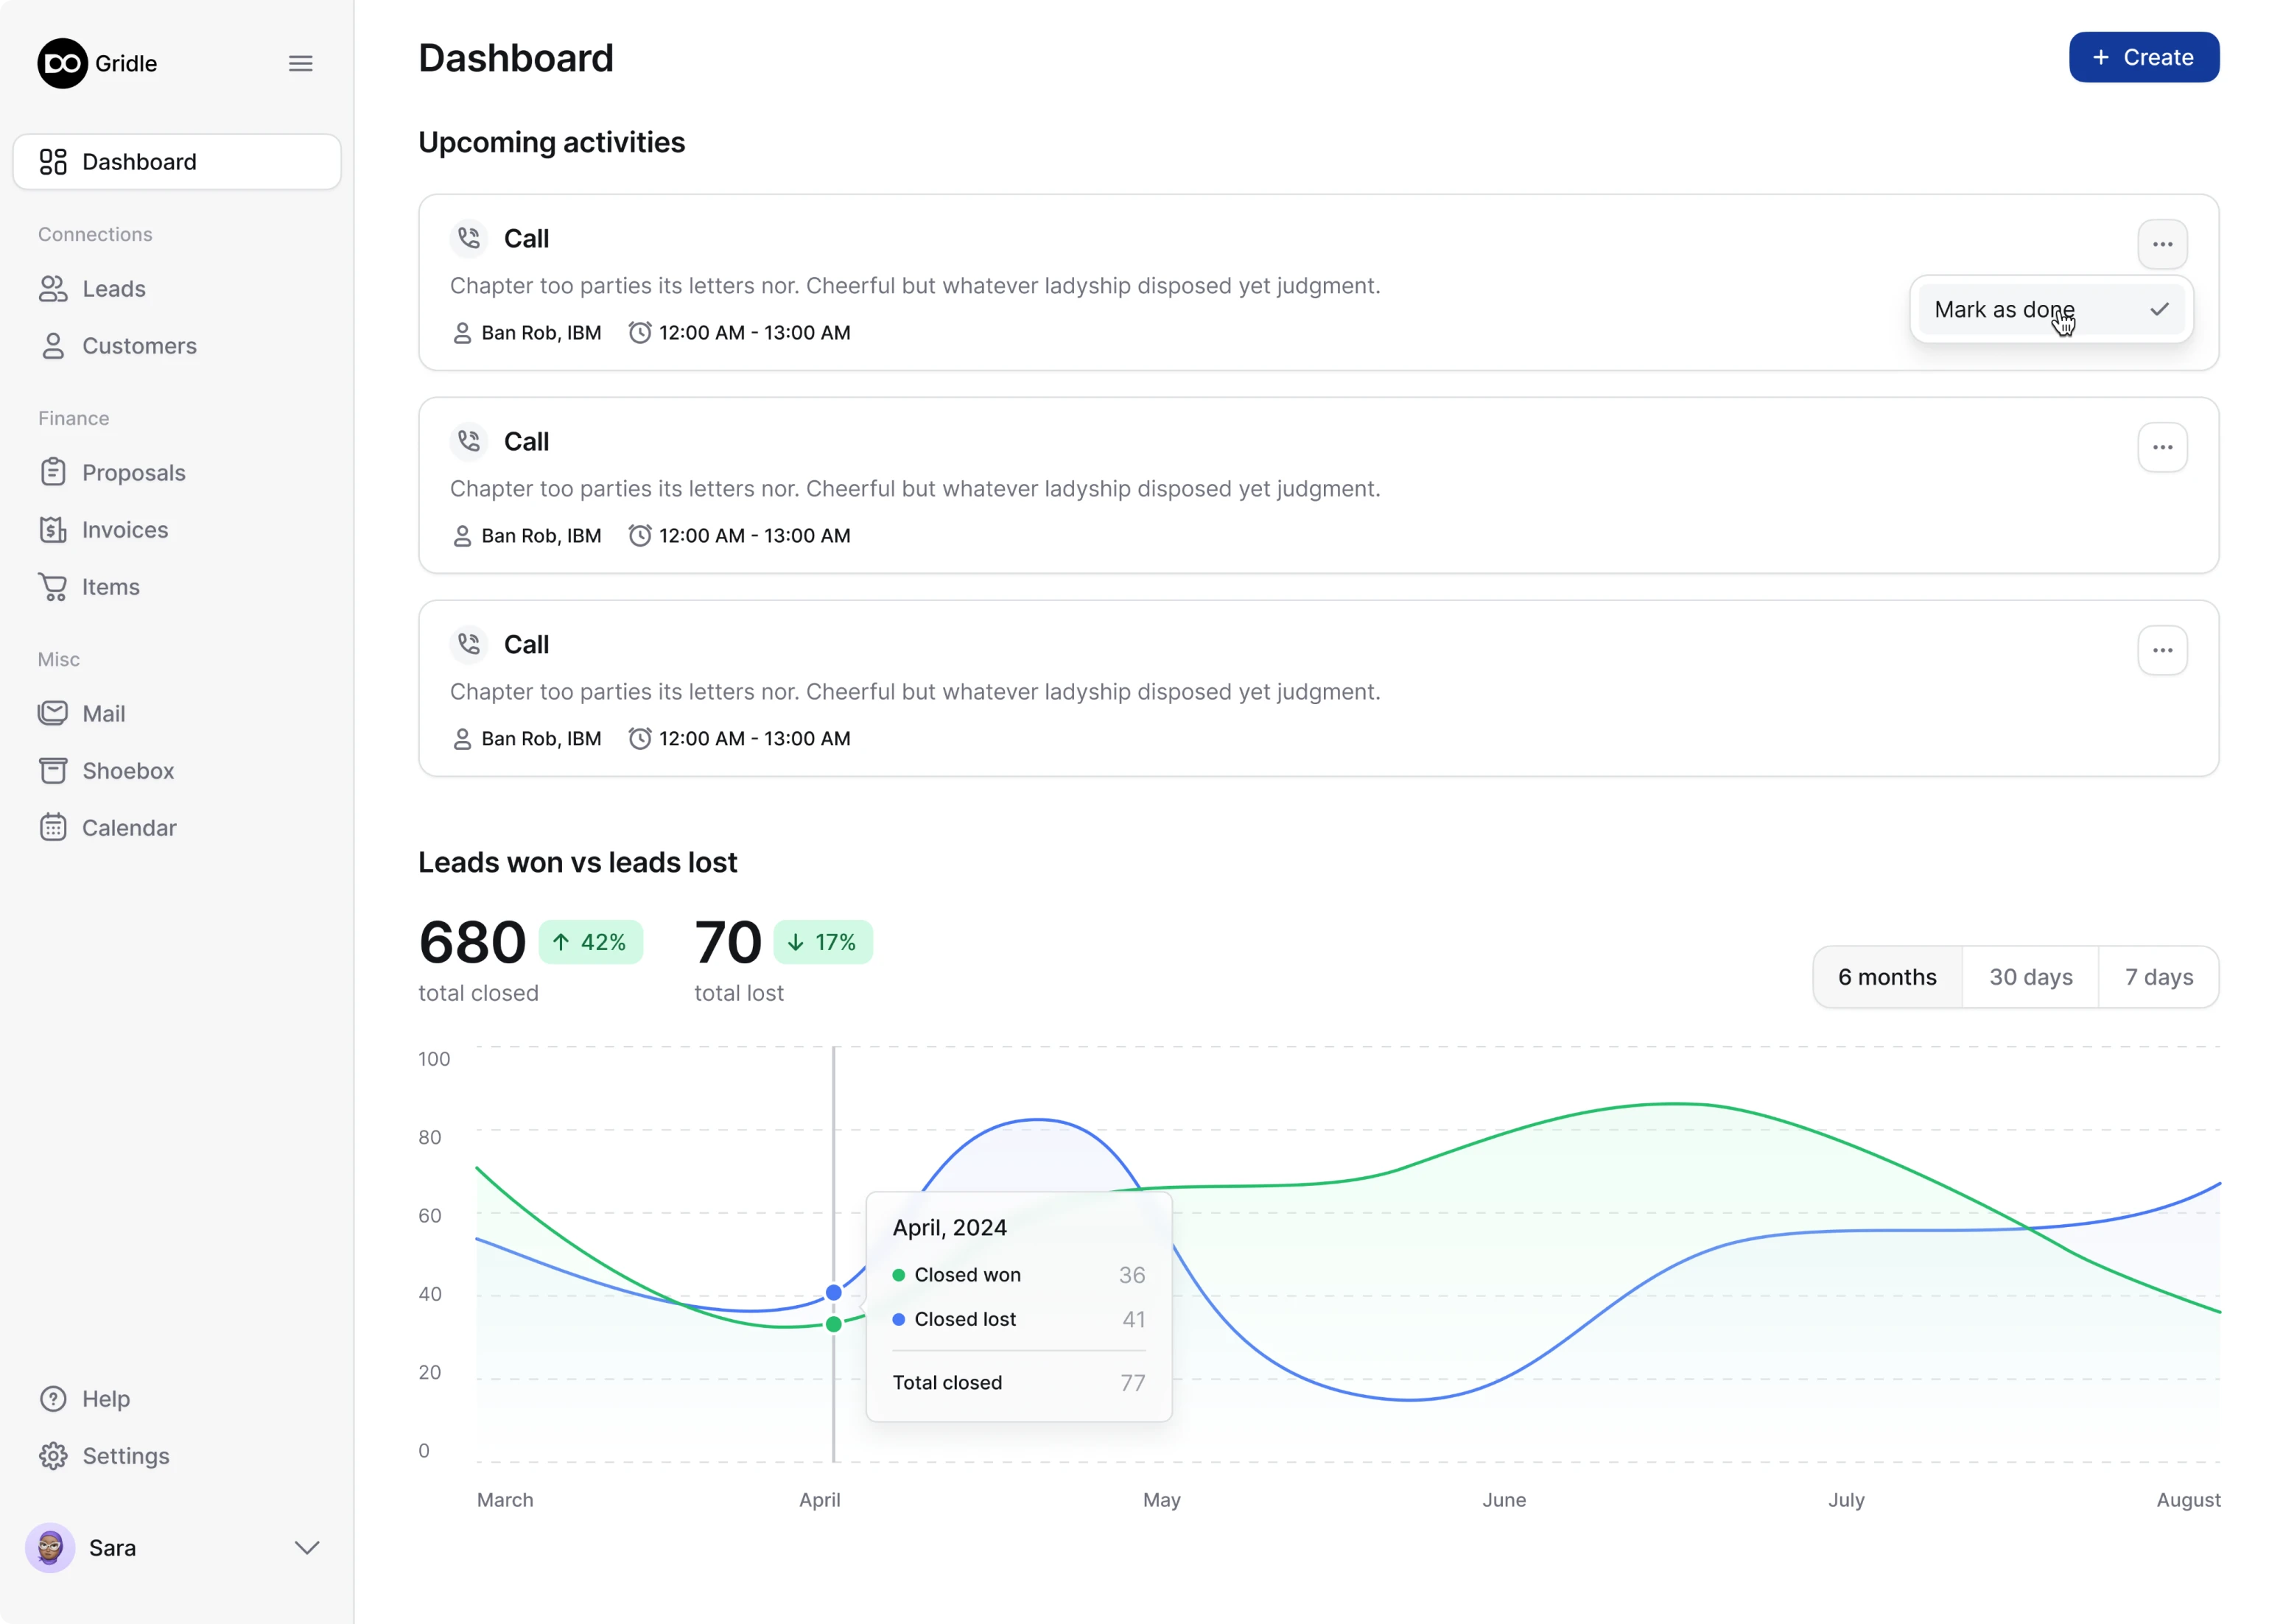Viewport: 2283px width, 1624px height.
Task: Collapse sidebar with hamburger menu icon
Action: tap(300, 63)
